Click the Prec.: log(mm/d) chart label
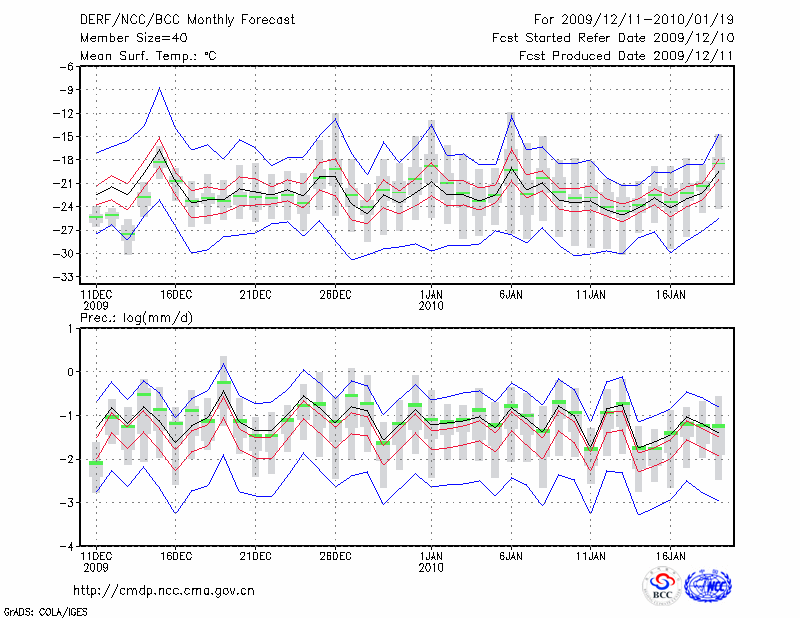 tap(137, 317)
